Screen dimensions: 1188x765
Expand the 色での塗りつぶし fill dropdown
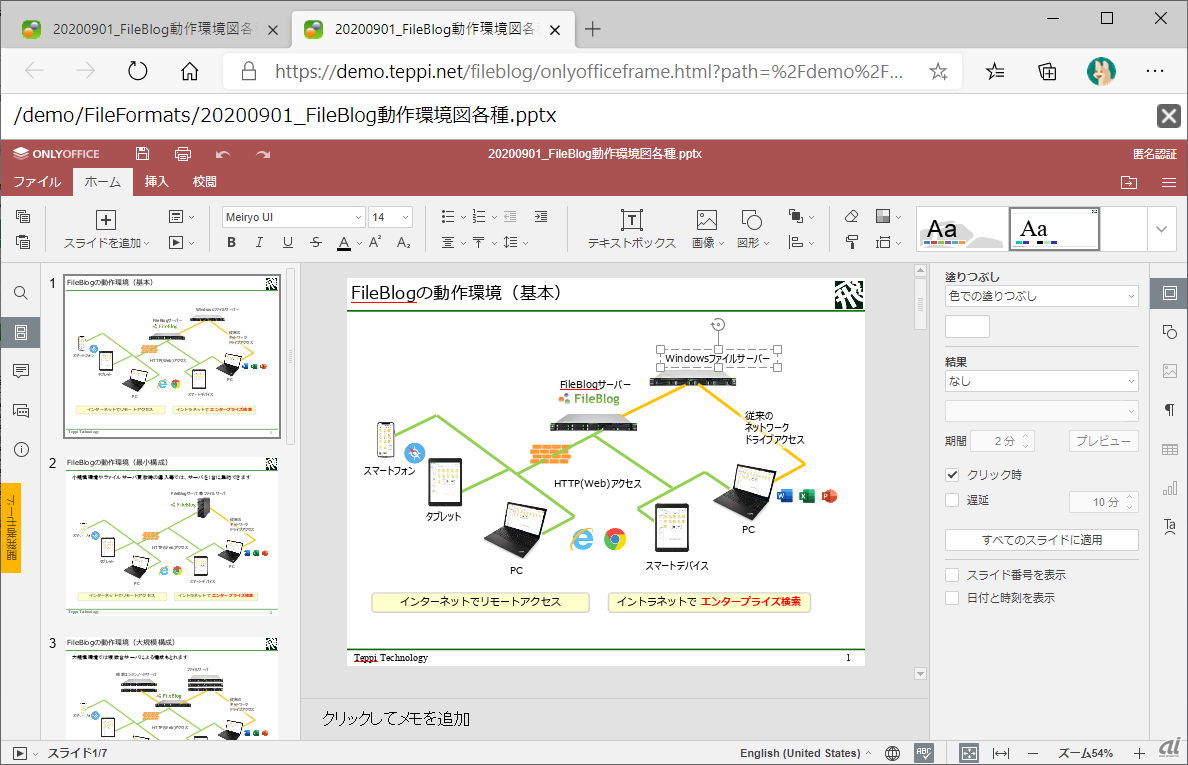(x=1041, y=296)
